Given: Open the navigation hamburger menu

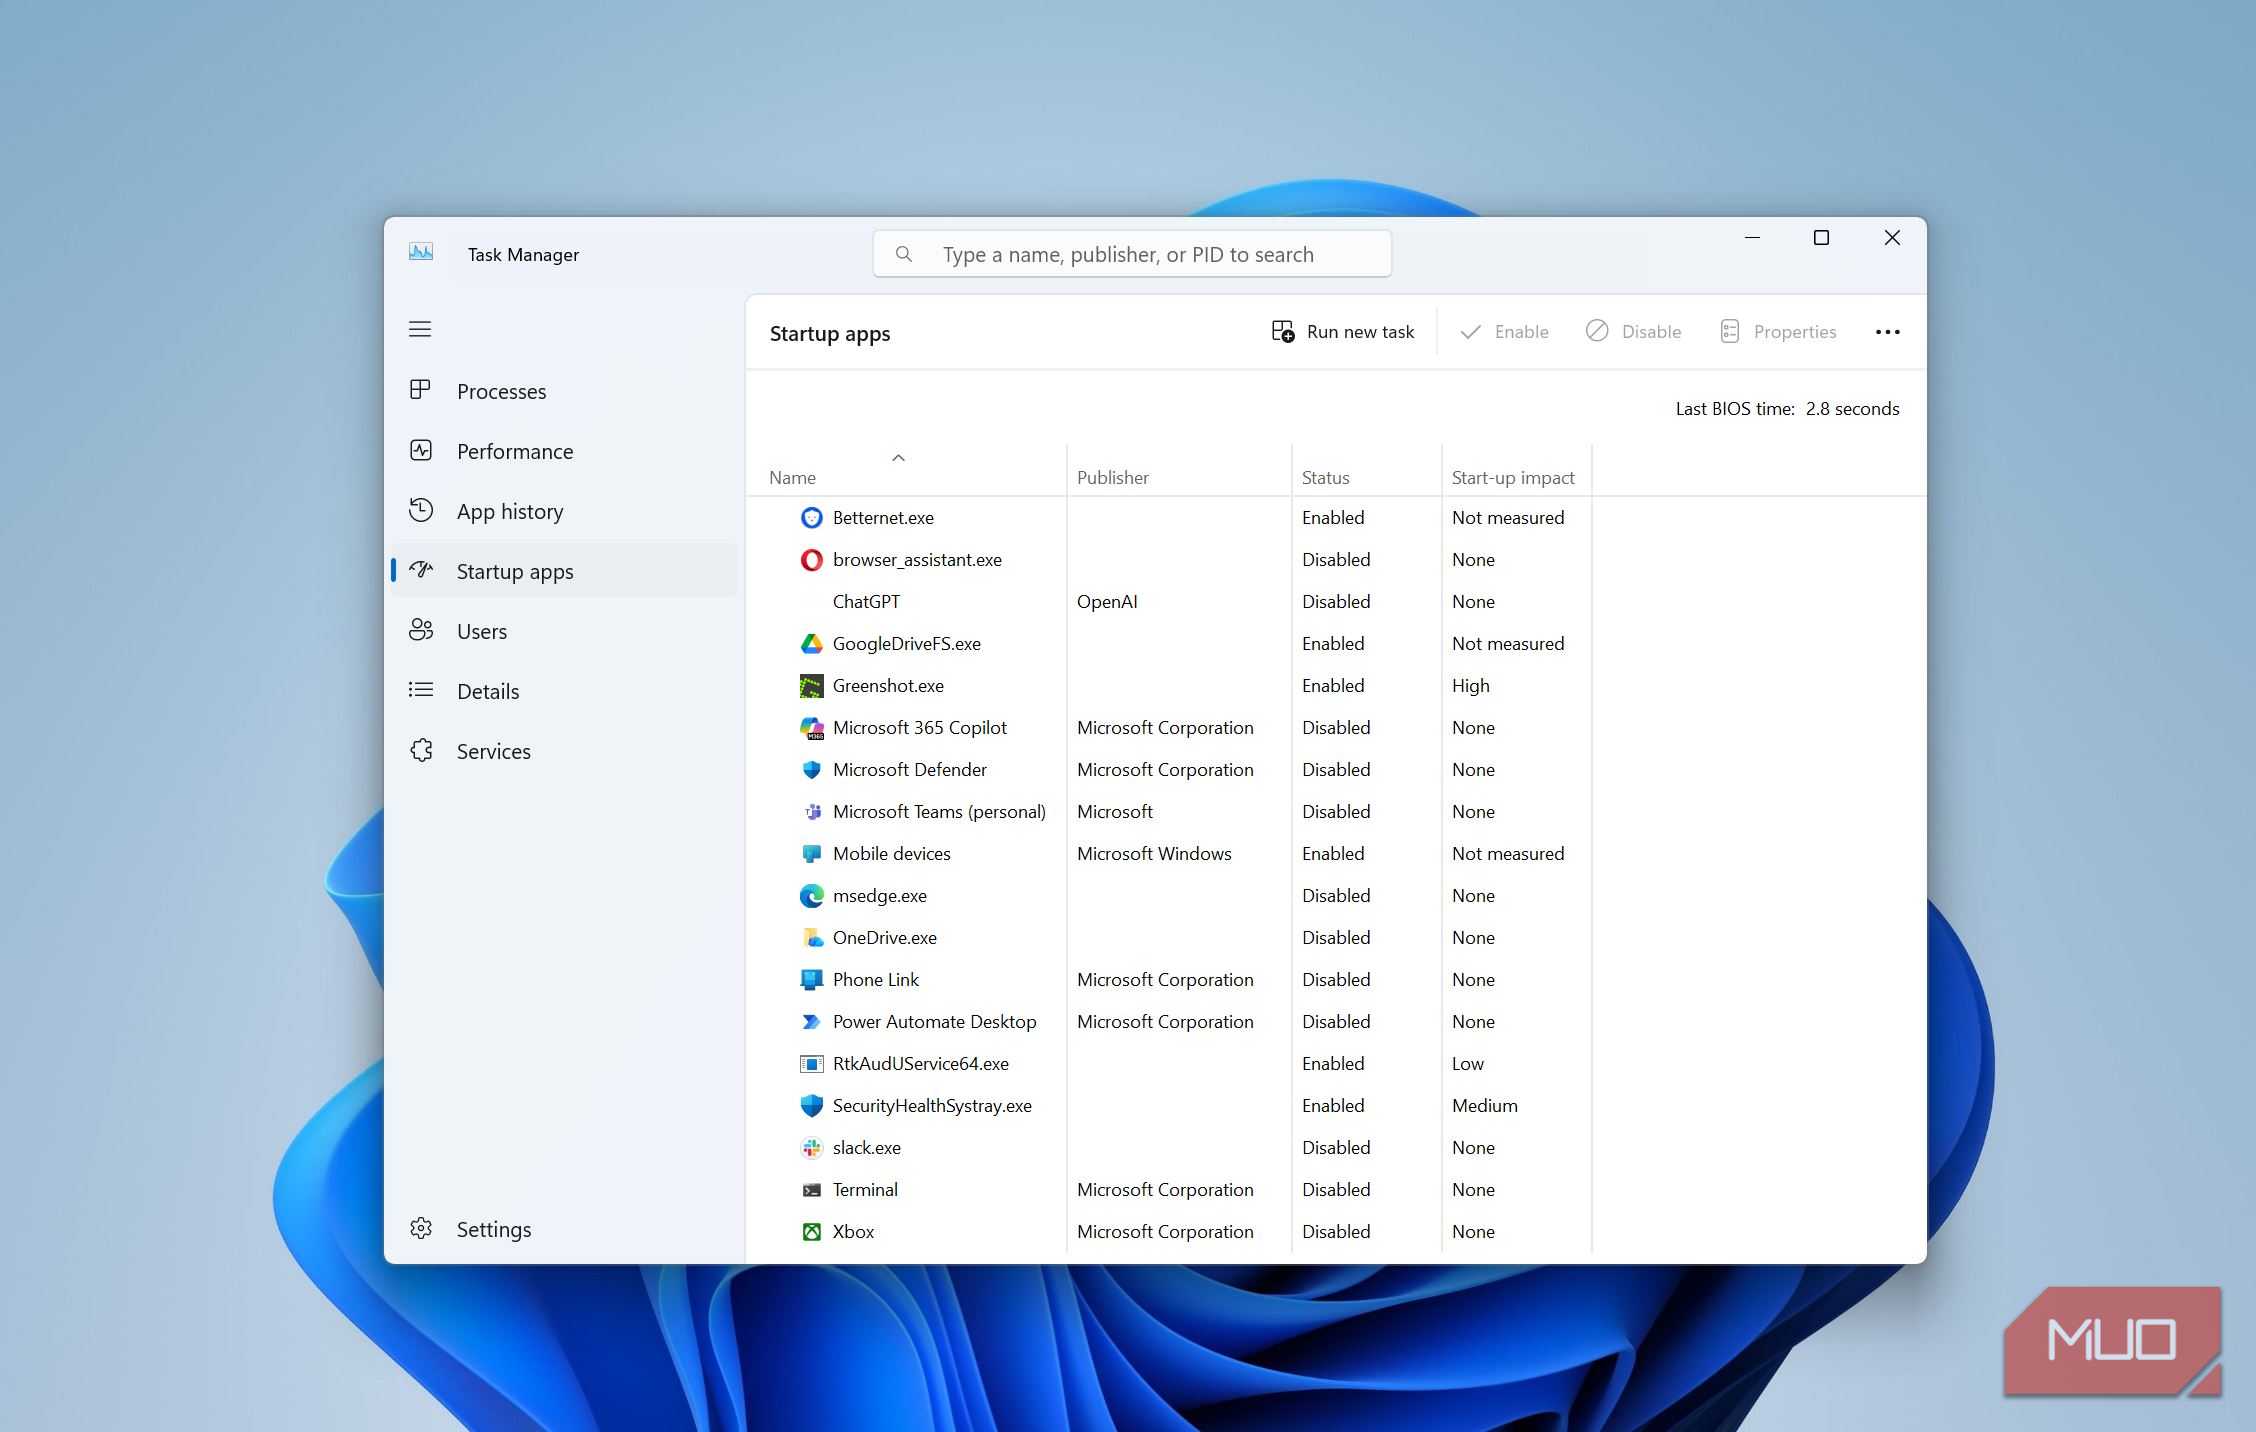Looking at the screenshot, I should [x=420, y=329].
